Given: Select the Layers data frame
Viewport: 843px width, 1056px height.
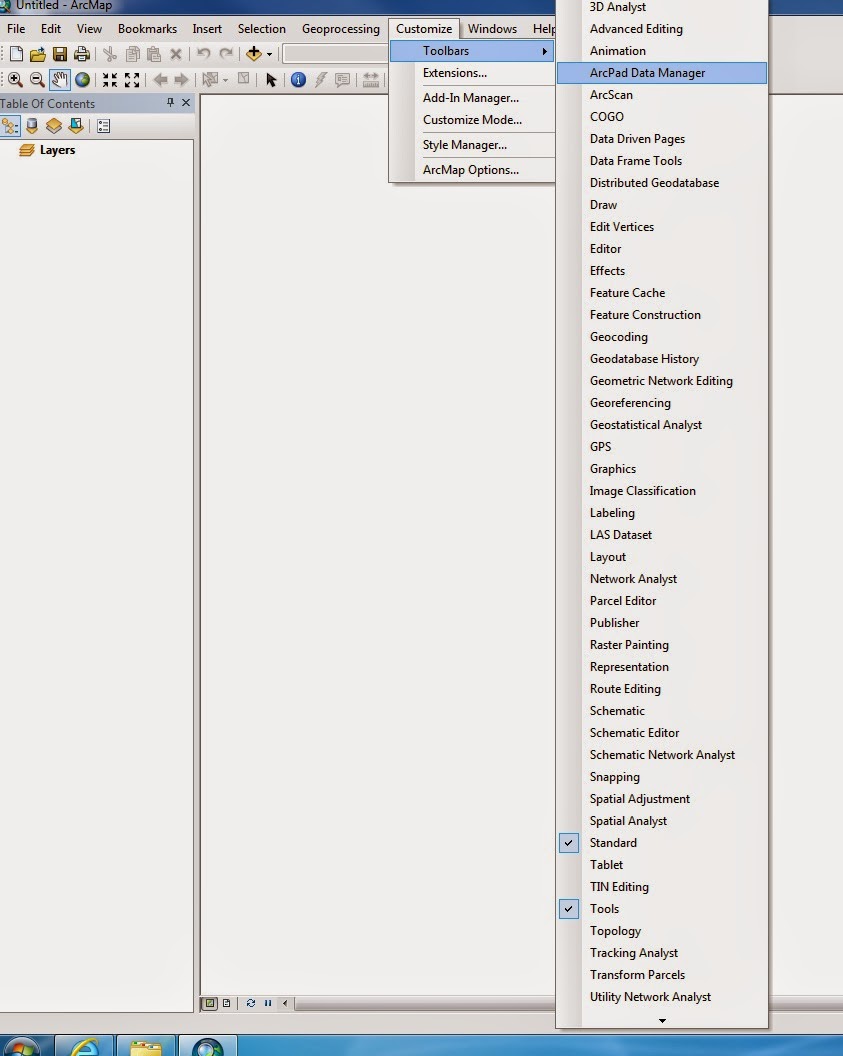Looking at the screenshot, I should [57, 150].
